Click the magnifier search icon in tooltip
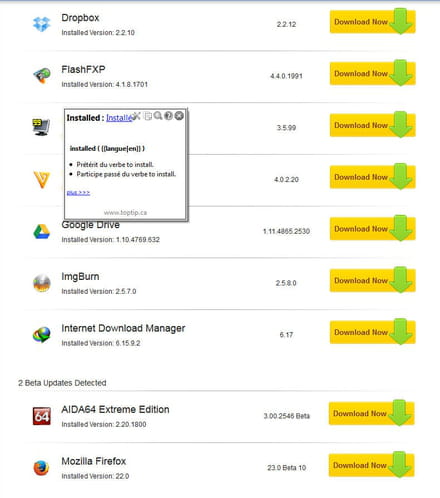 point(158,116)
